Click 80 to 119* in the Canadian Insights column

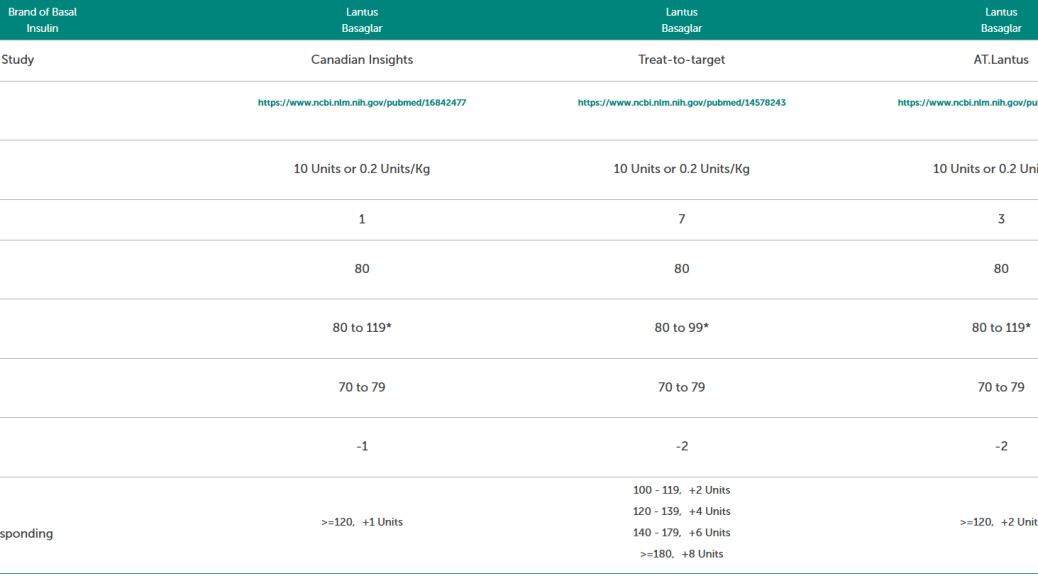click(361, 328)
